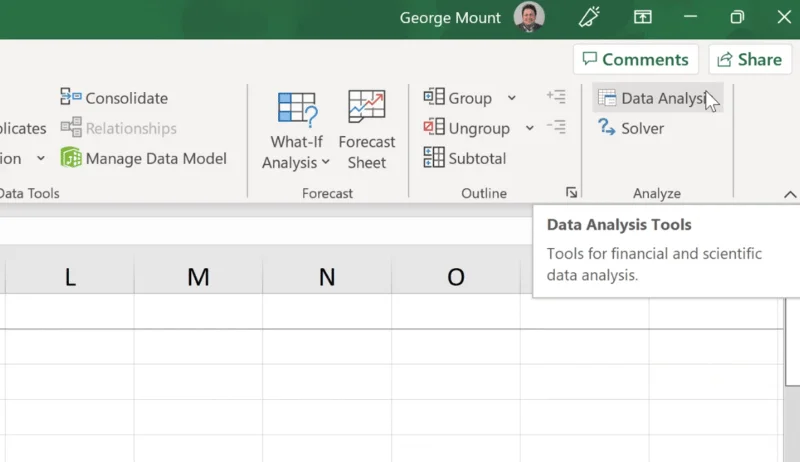
Task: Click the account name George Mount
Action: click(450, 18)
